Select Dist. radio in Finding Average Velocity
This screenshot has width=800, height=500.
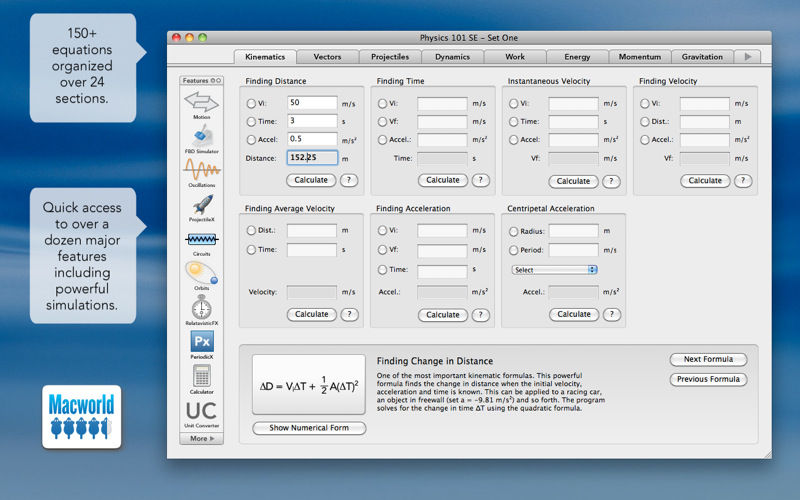[x=251, y=231]
